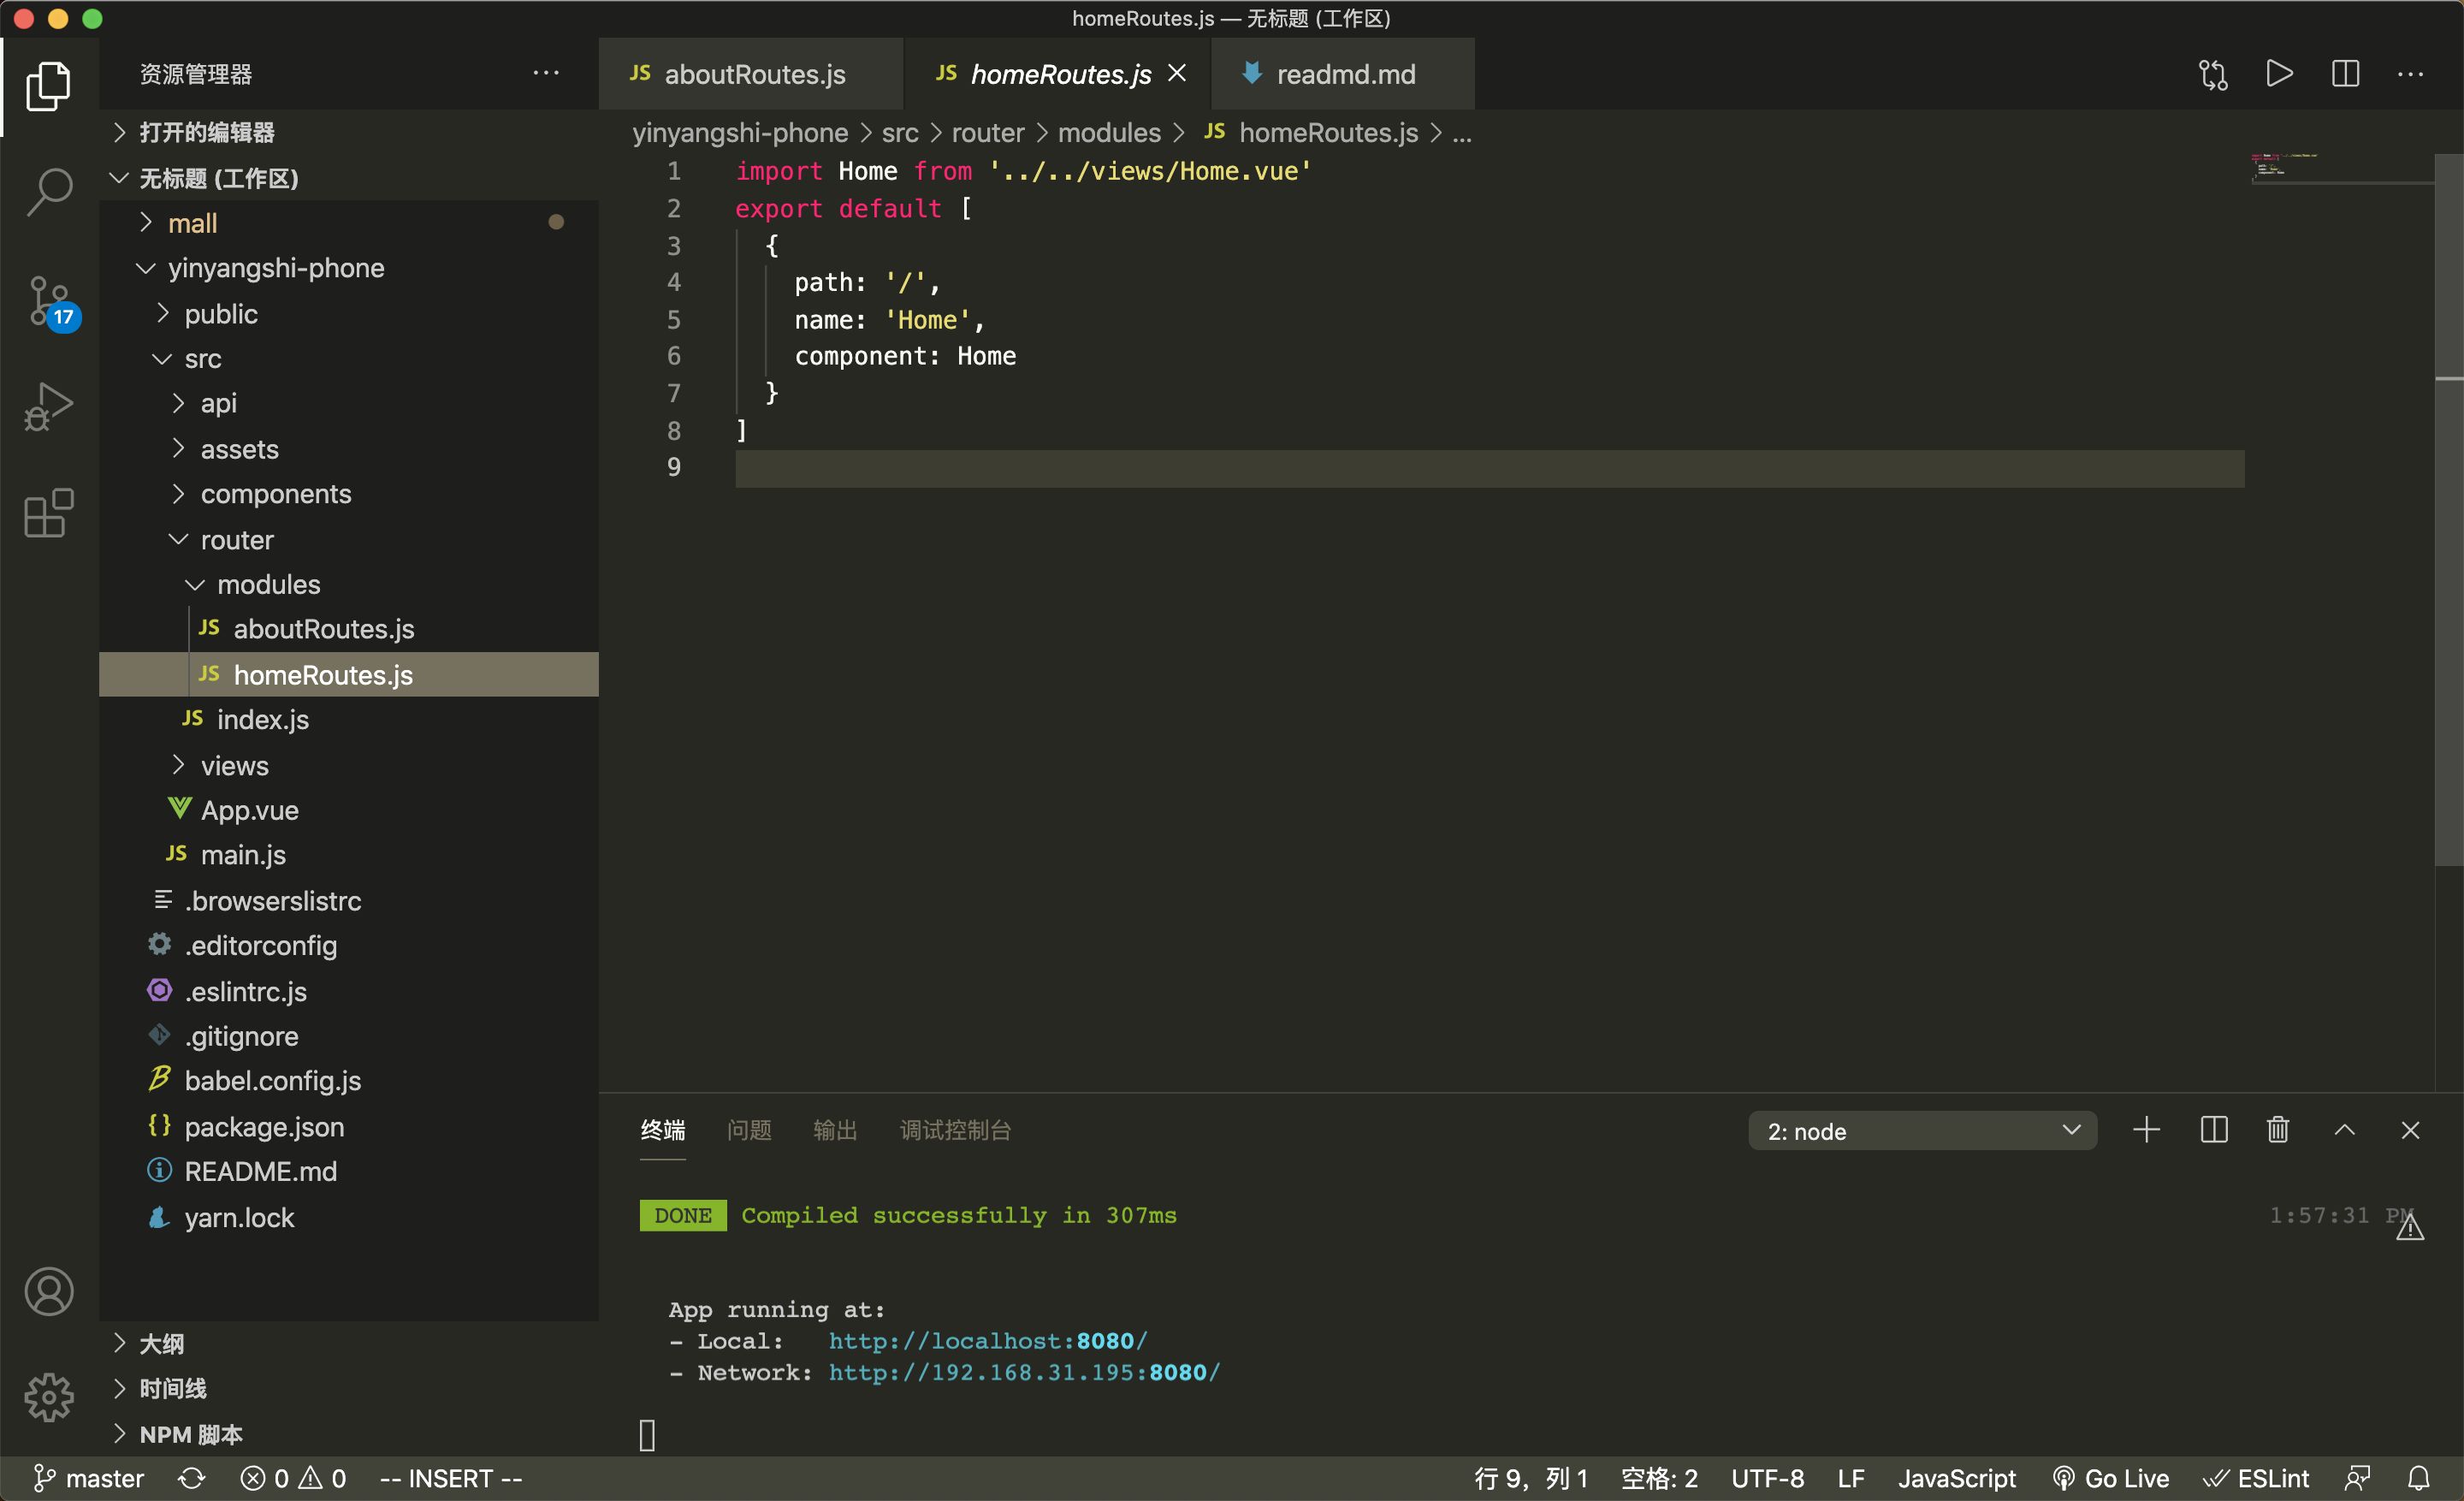Collapse the modules folder

tap(349, 584)
